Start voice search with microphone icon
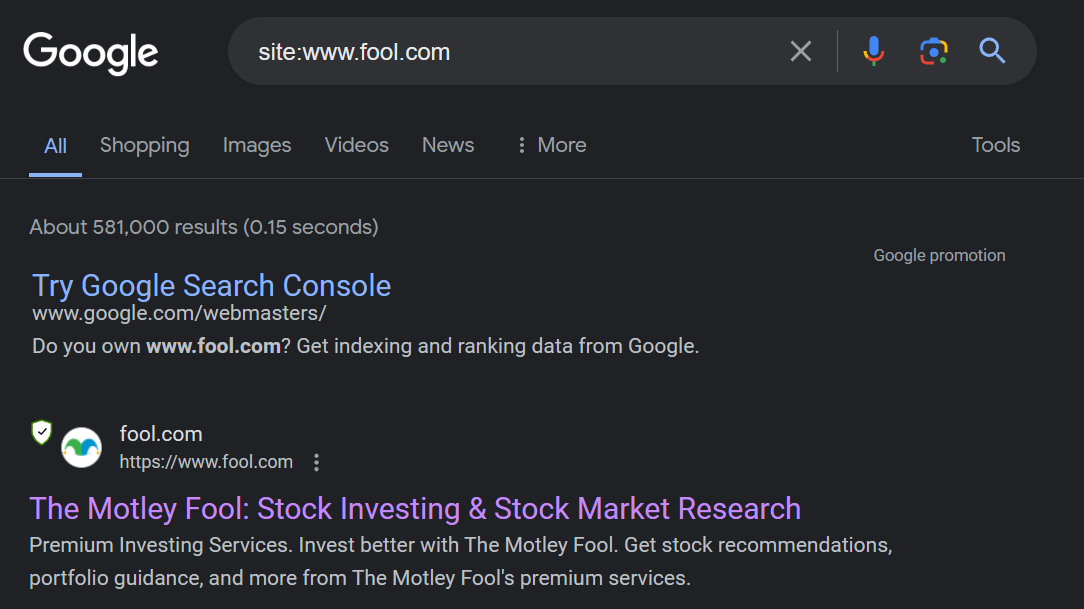 tap(874, 51)
